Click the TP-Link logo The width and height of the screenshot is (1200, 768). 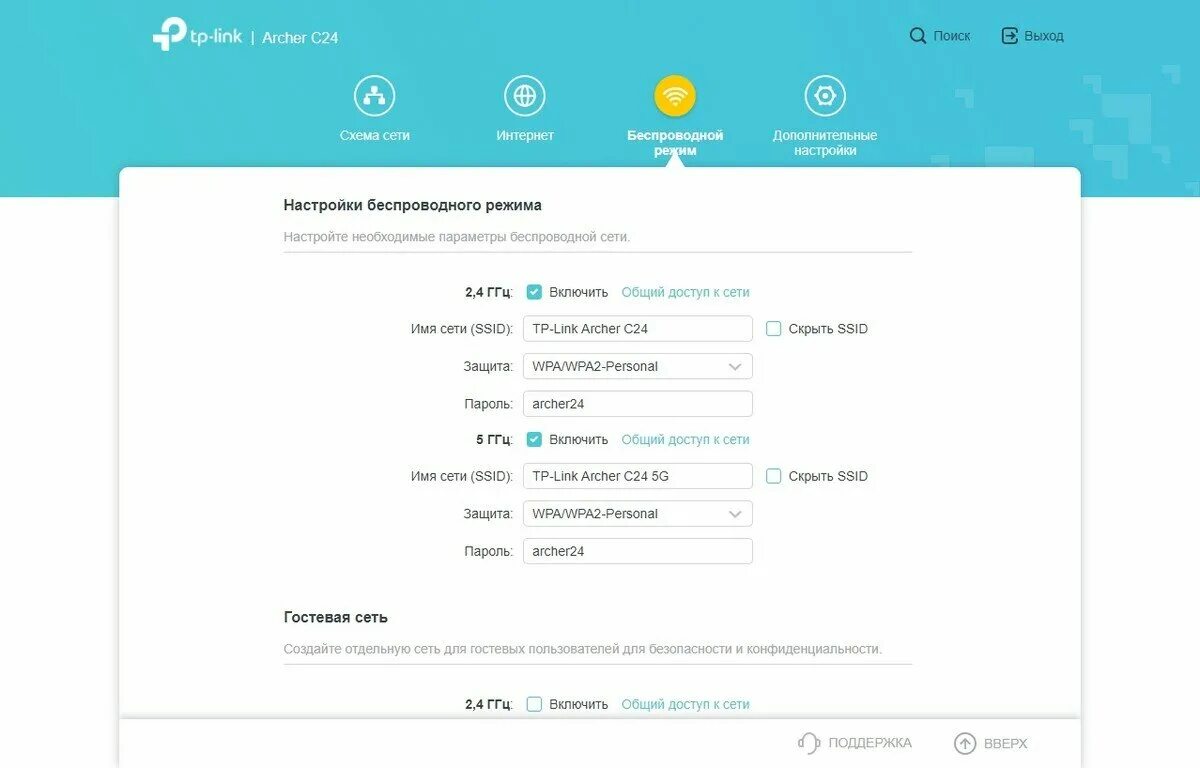197,35
